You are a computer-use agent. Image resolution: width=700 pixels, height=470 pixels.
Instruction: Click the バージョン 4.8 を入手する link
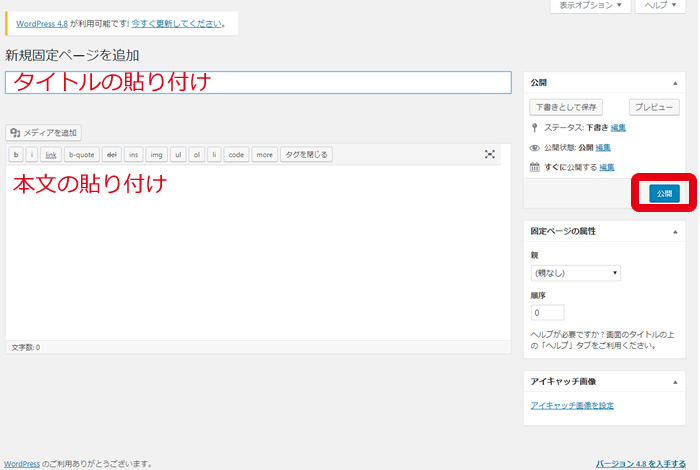click(641, 464)
